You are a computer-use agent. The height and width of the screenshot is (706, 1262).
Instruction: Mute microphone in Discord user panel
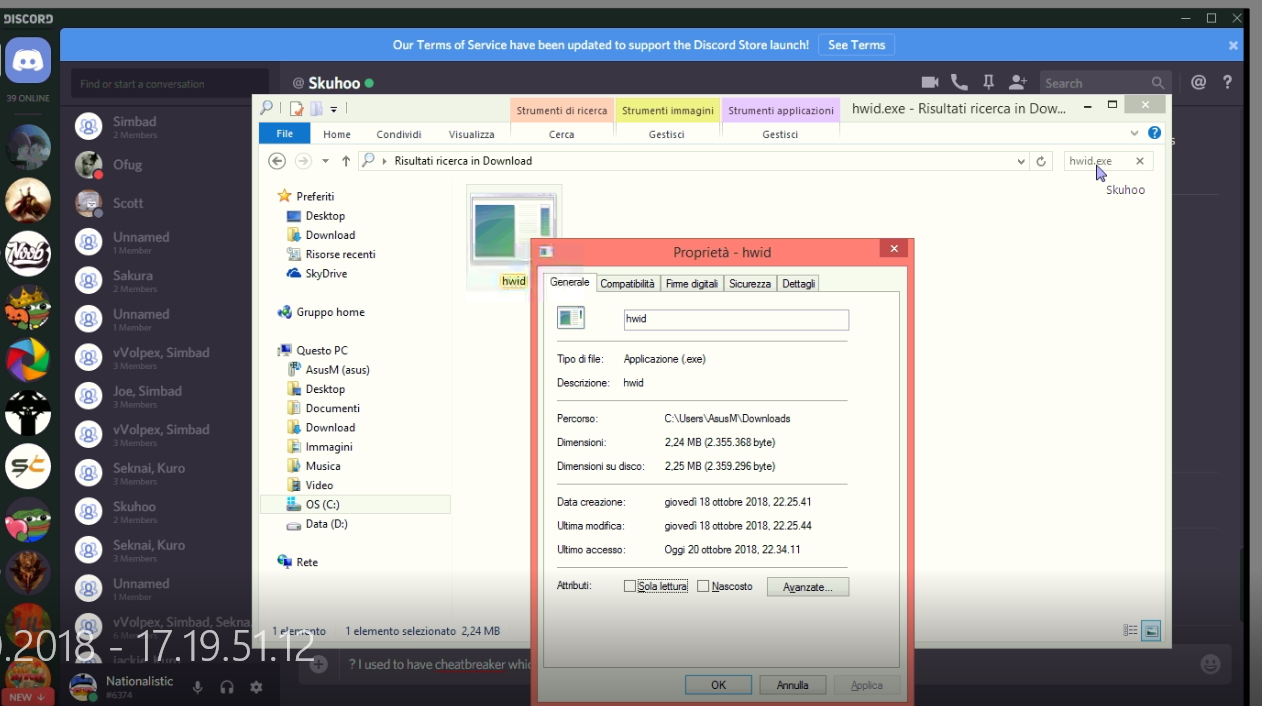[x=198, y=687]
